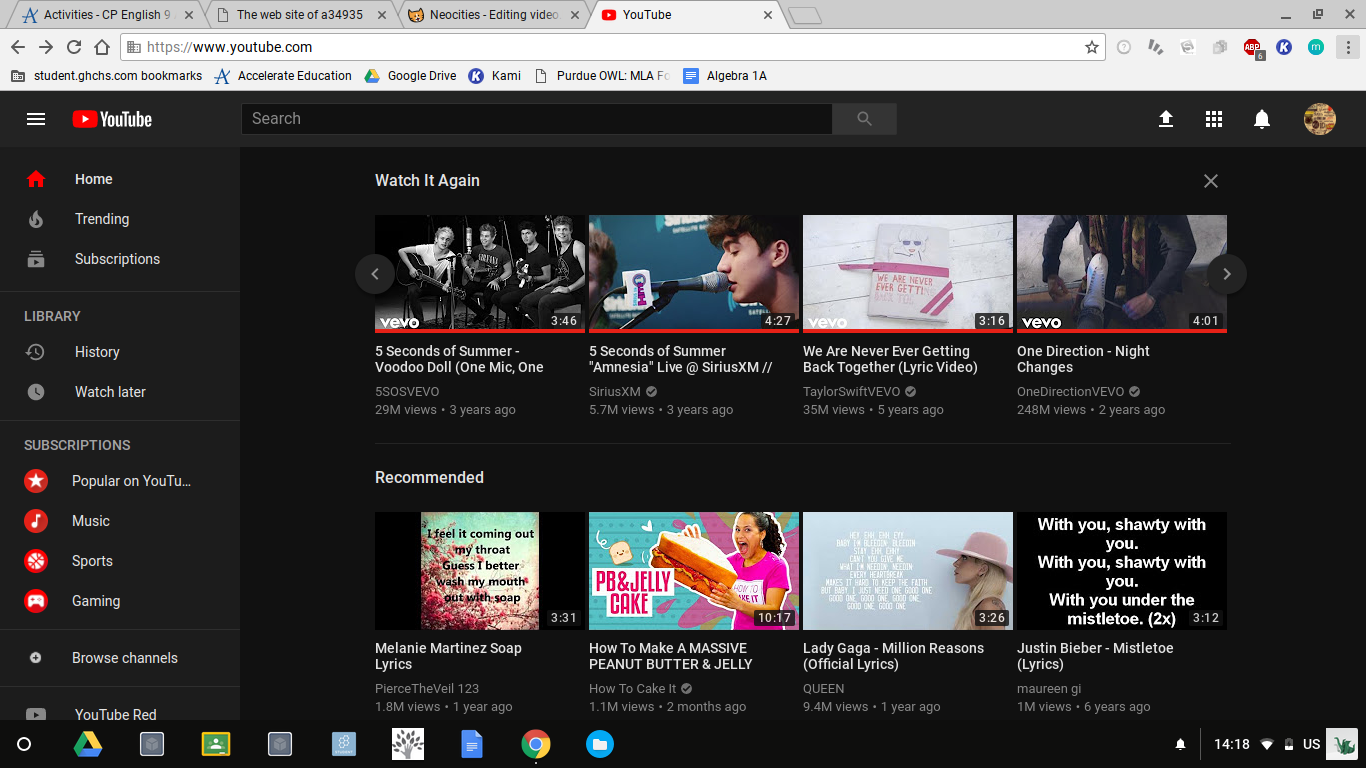Image resolution: width=1366 pixels, height=768 pixels.
Task: Click the browser home icon
Action: click(x=102, y=47)
